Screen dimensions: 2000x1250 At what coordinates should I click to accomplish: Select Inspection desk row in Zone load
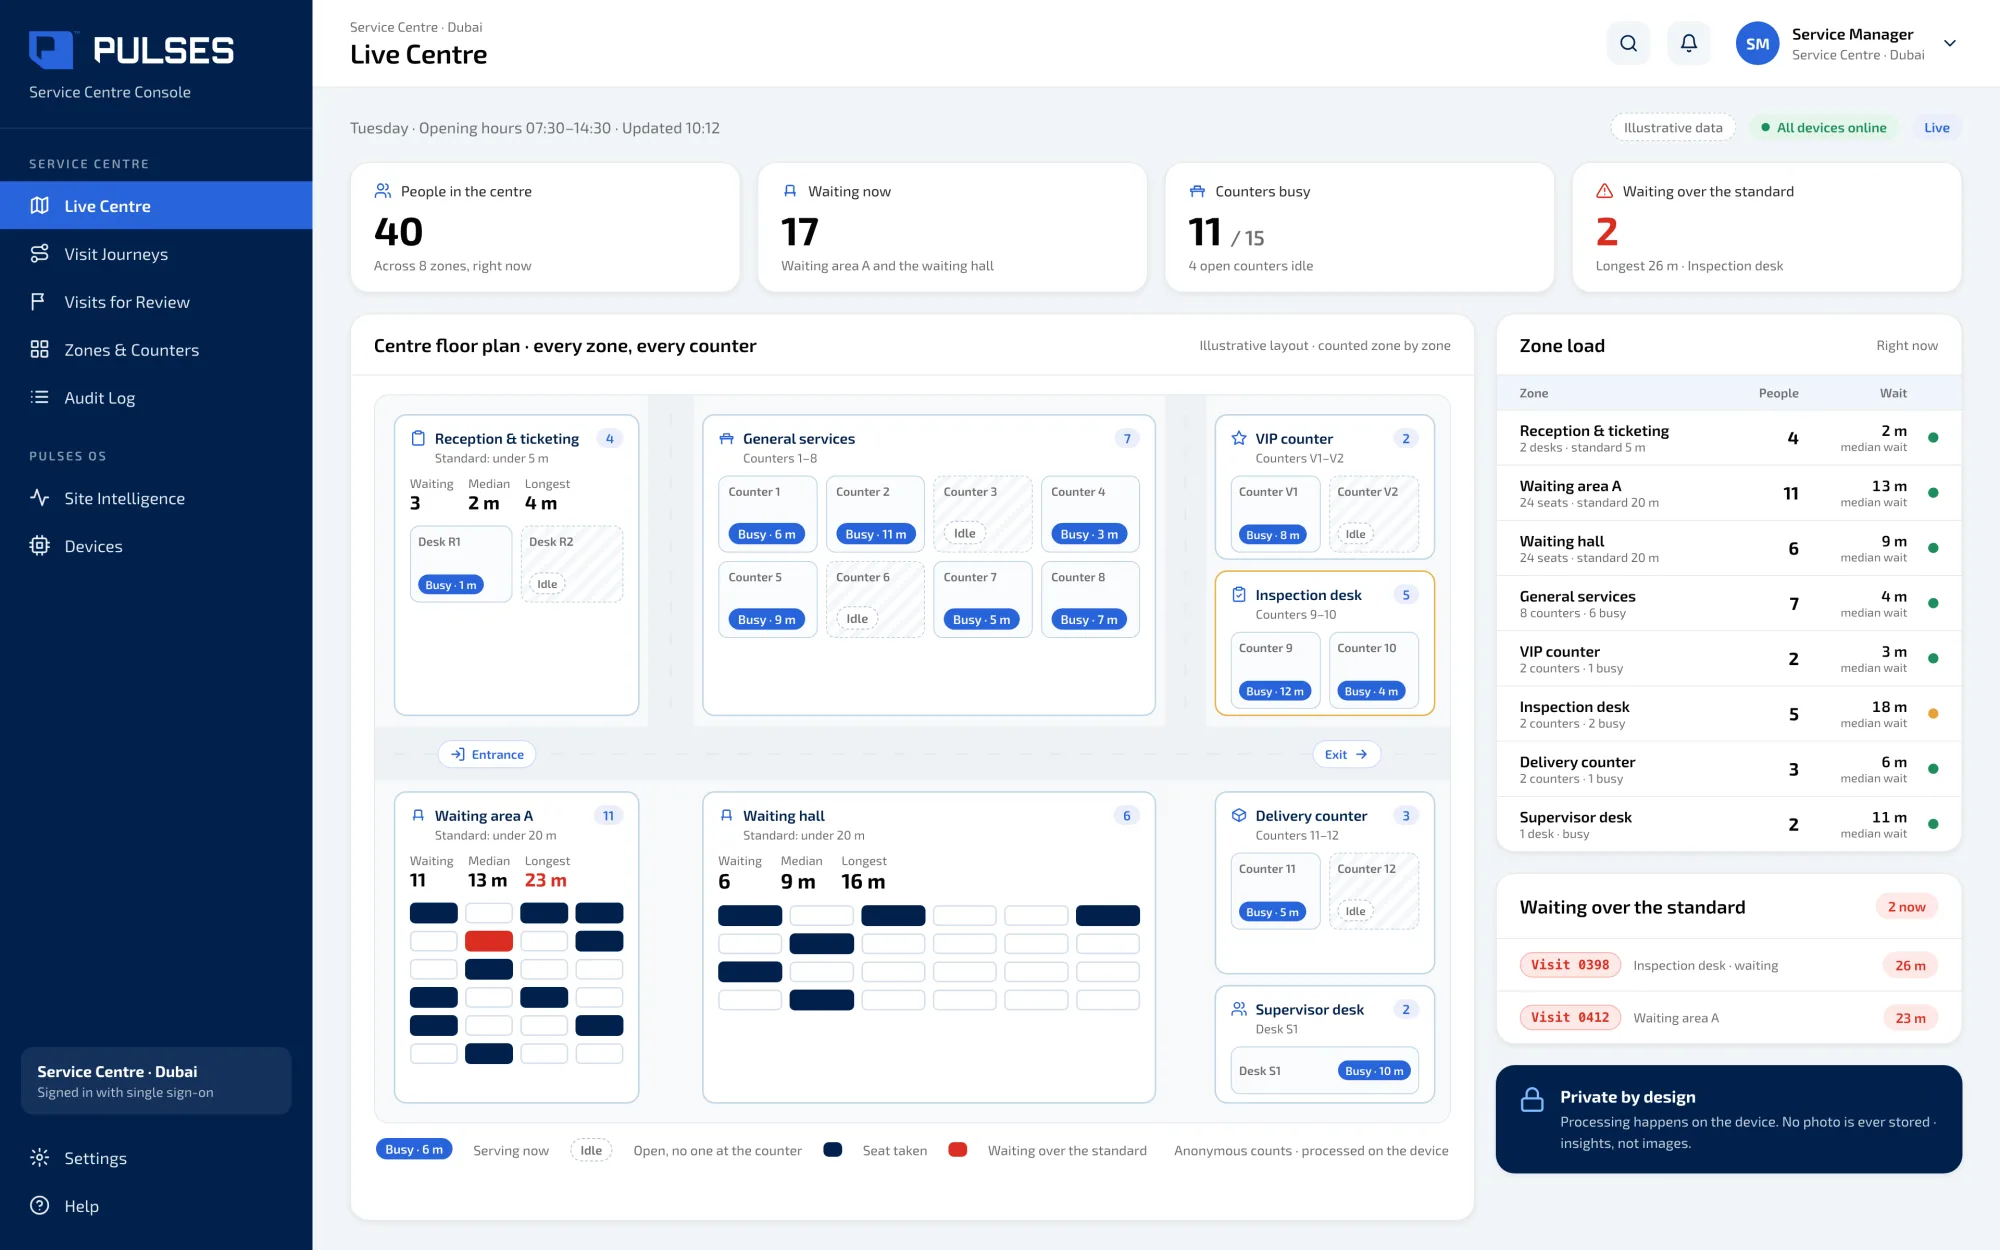[x=1728, y=714]
